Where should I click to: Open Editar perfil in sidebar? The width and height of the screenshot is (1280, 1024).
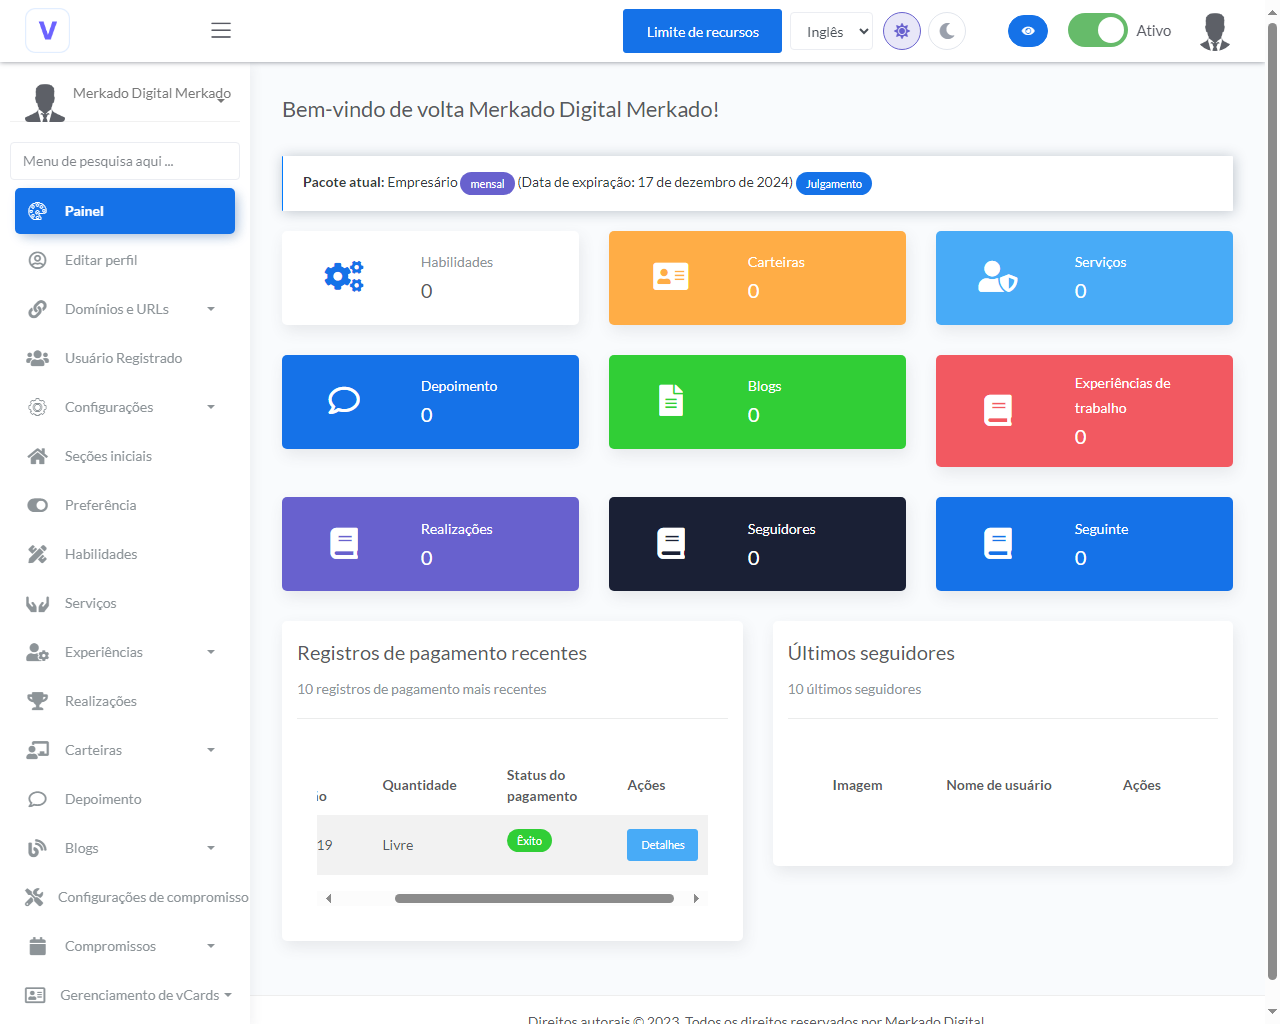click(101, 260)
